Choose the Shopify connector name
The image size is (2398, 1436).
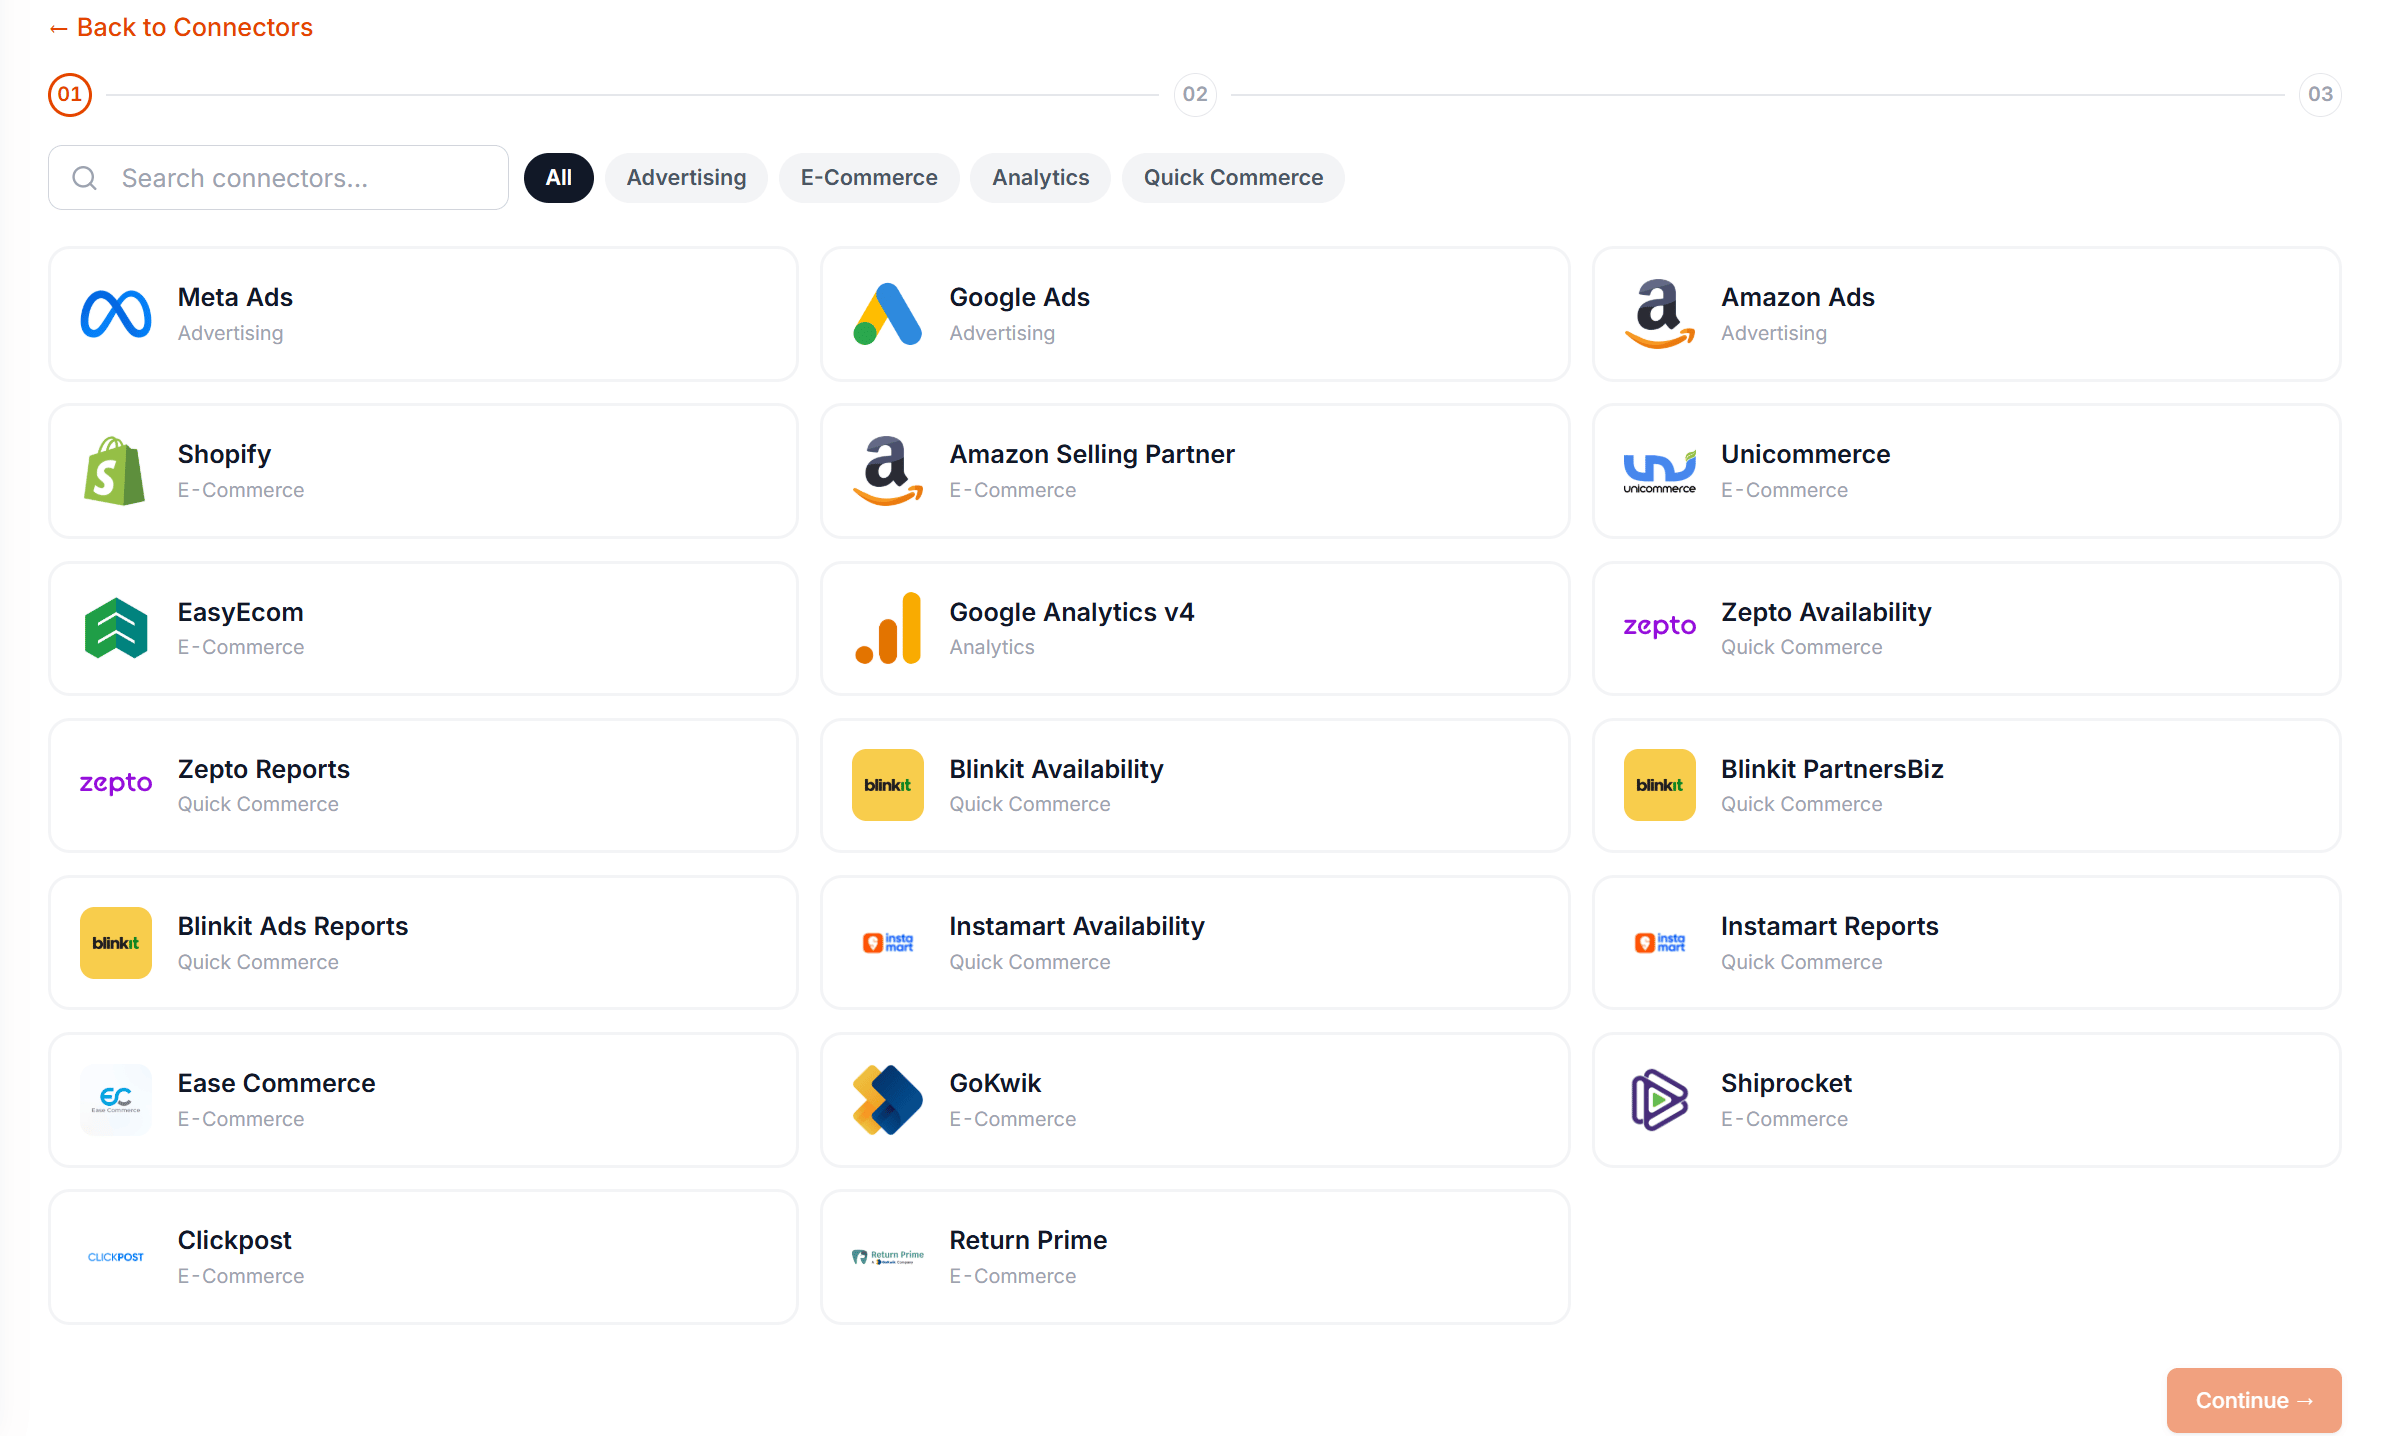pos(225,454)
